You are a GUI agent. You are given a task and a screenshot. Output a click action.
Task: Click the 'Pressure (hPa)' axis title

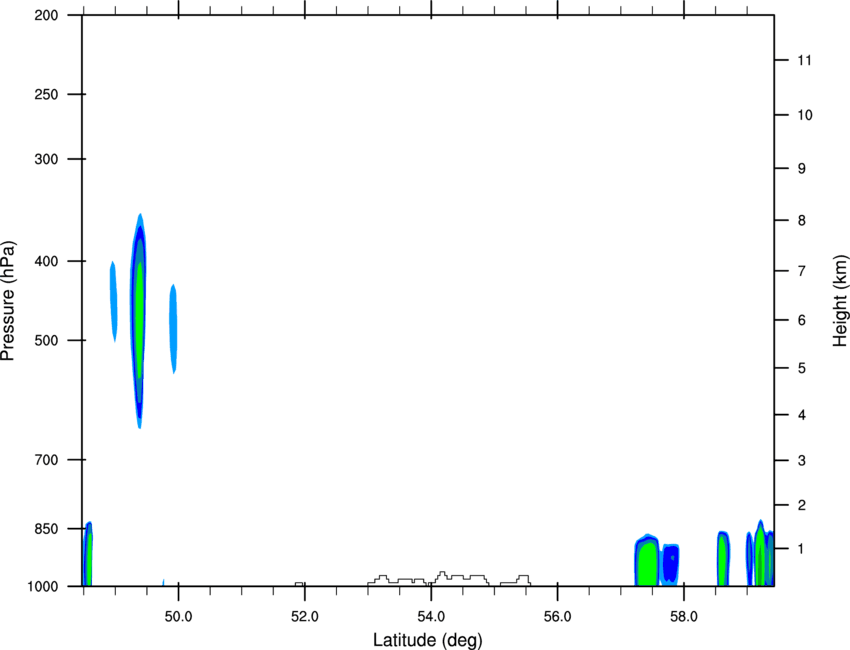[8, 301]
